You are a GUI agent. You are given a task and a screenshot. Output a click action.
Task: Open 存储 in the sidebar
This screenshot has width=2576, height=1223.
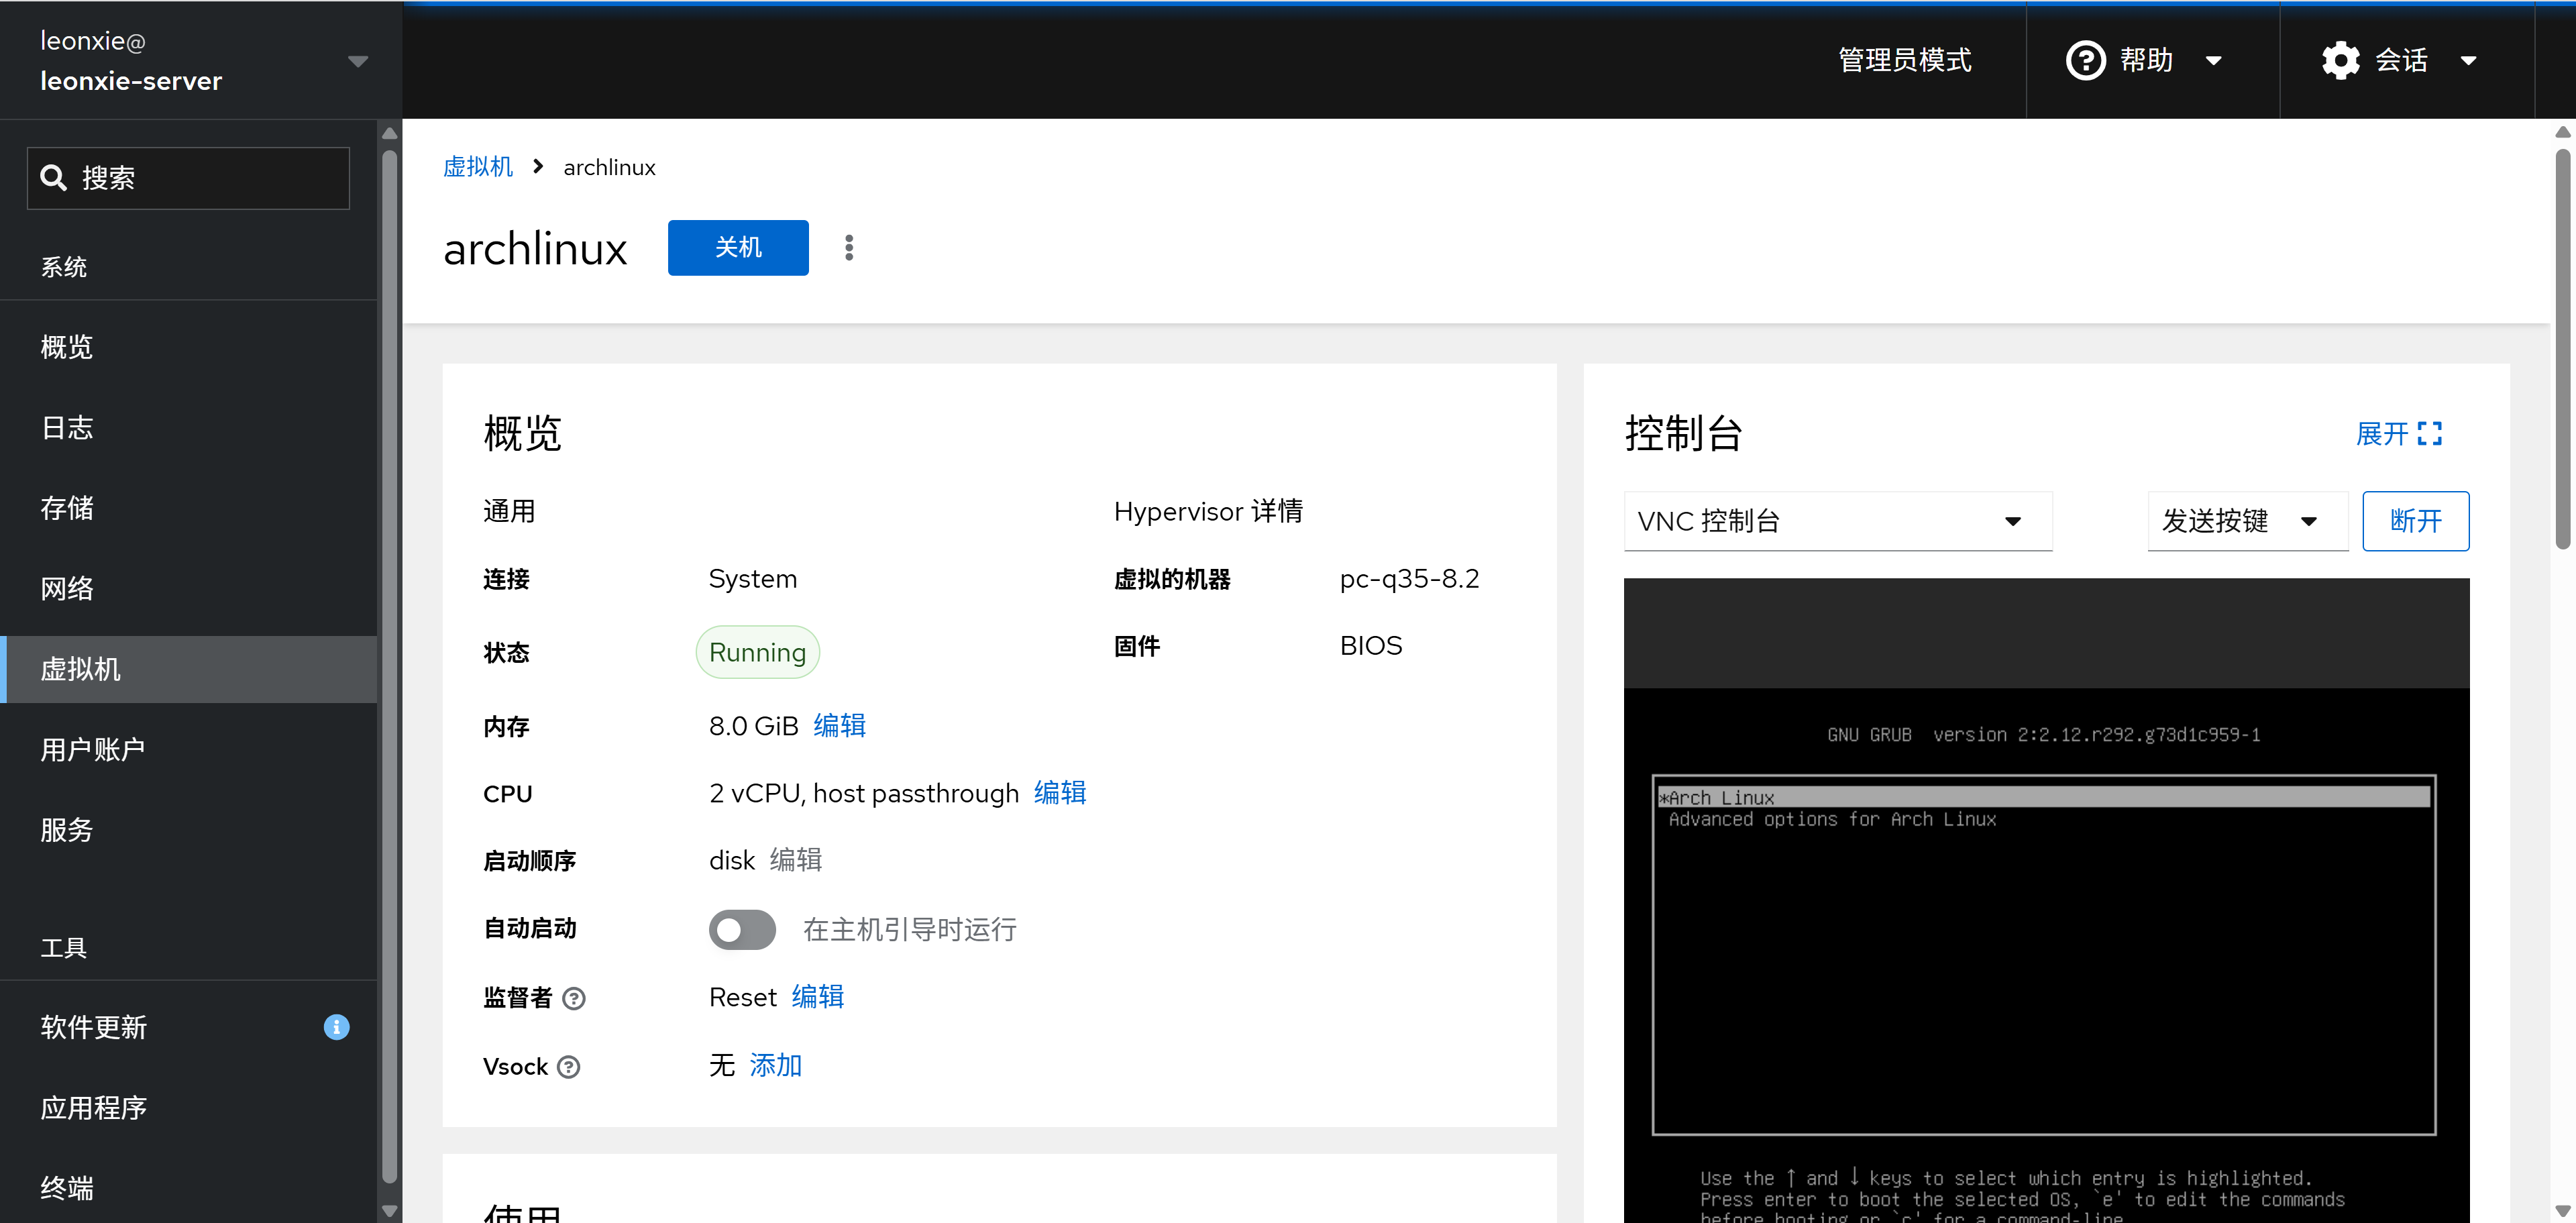pos(189,508)
